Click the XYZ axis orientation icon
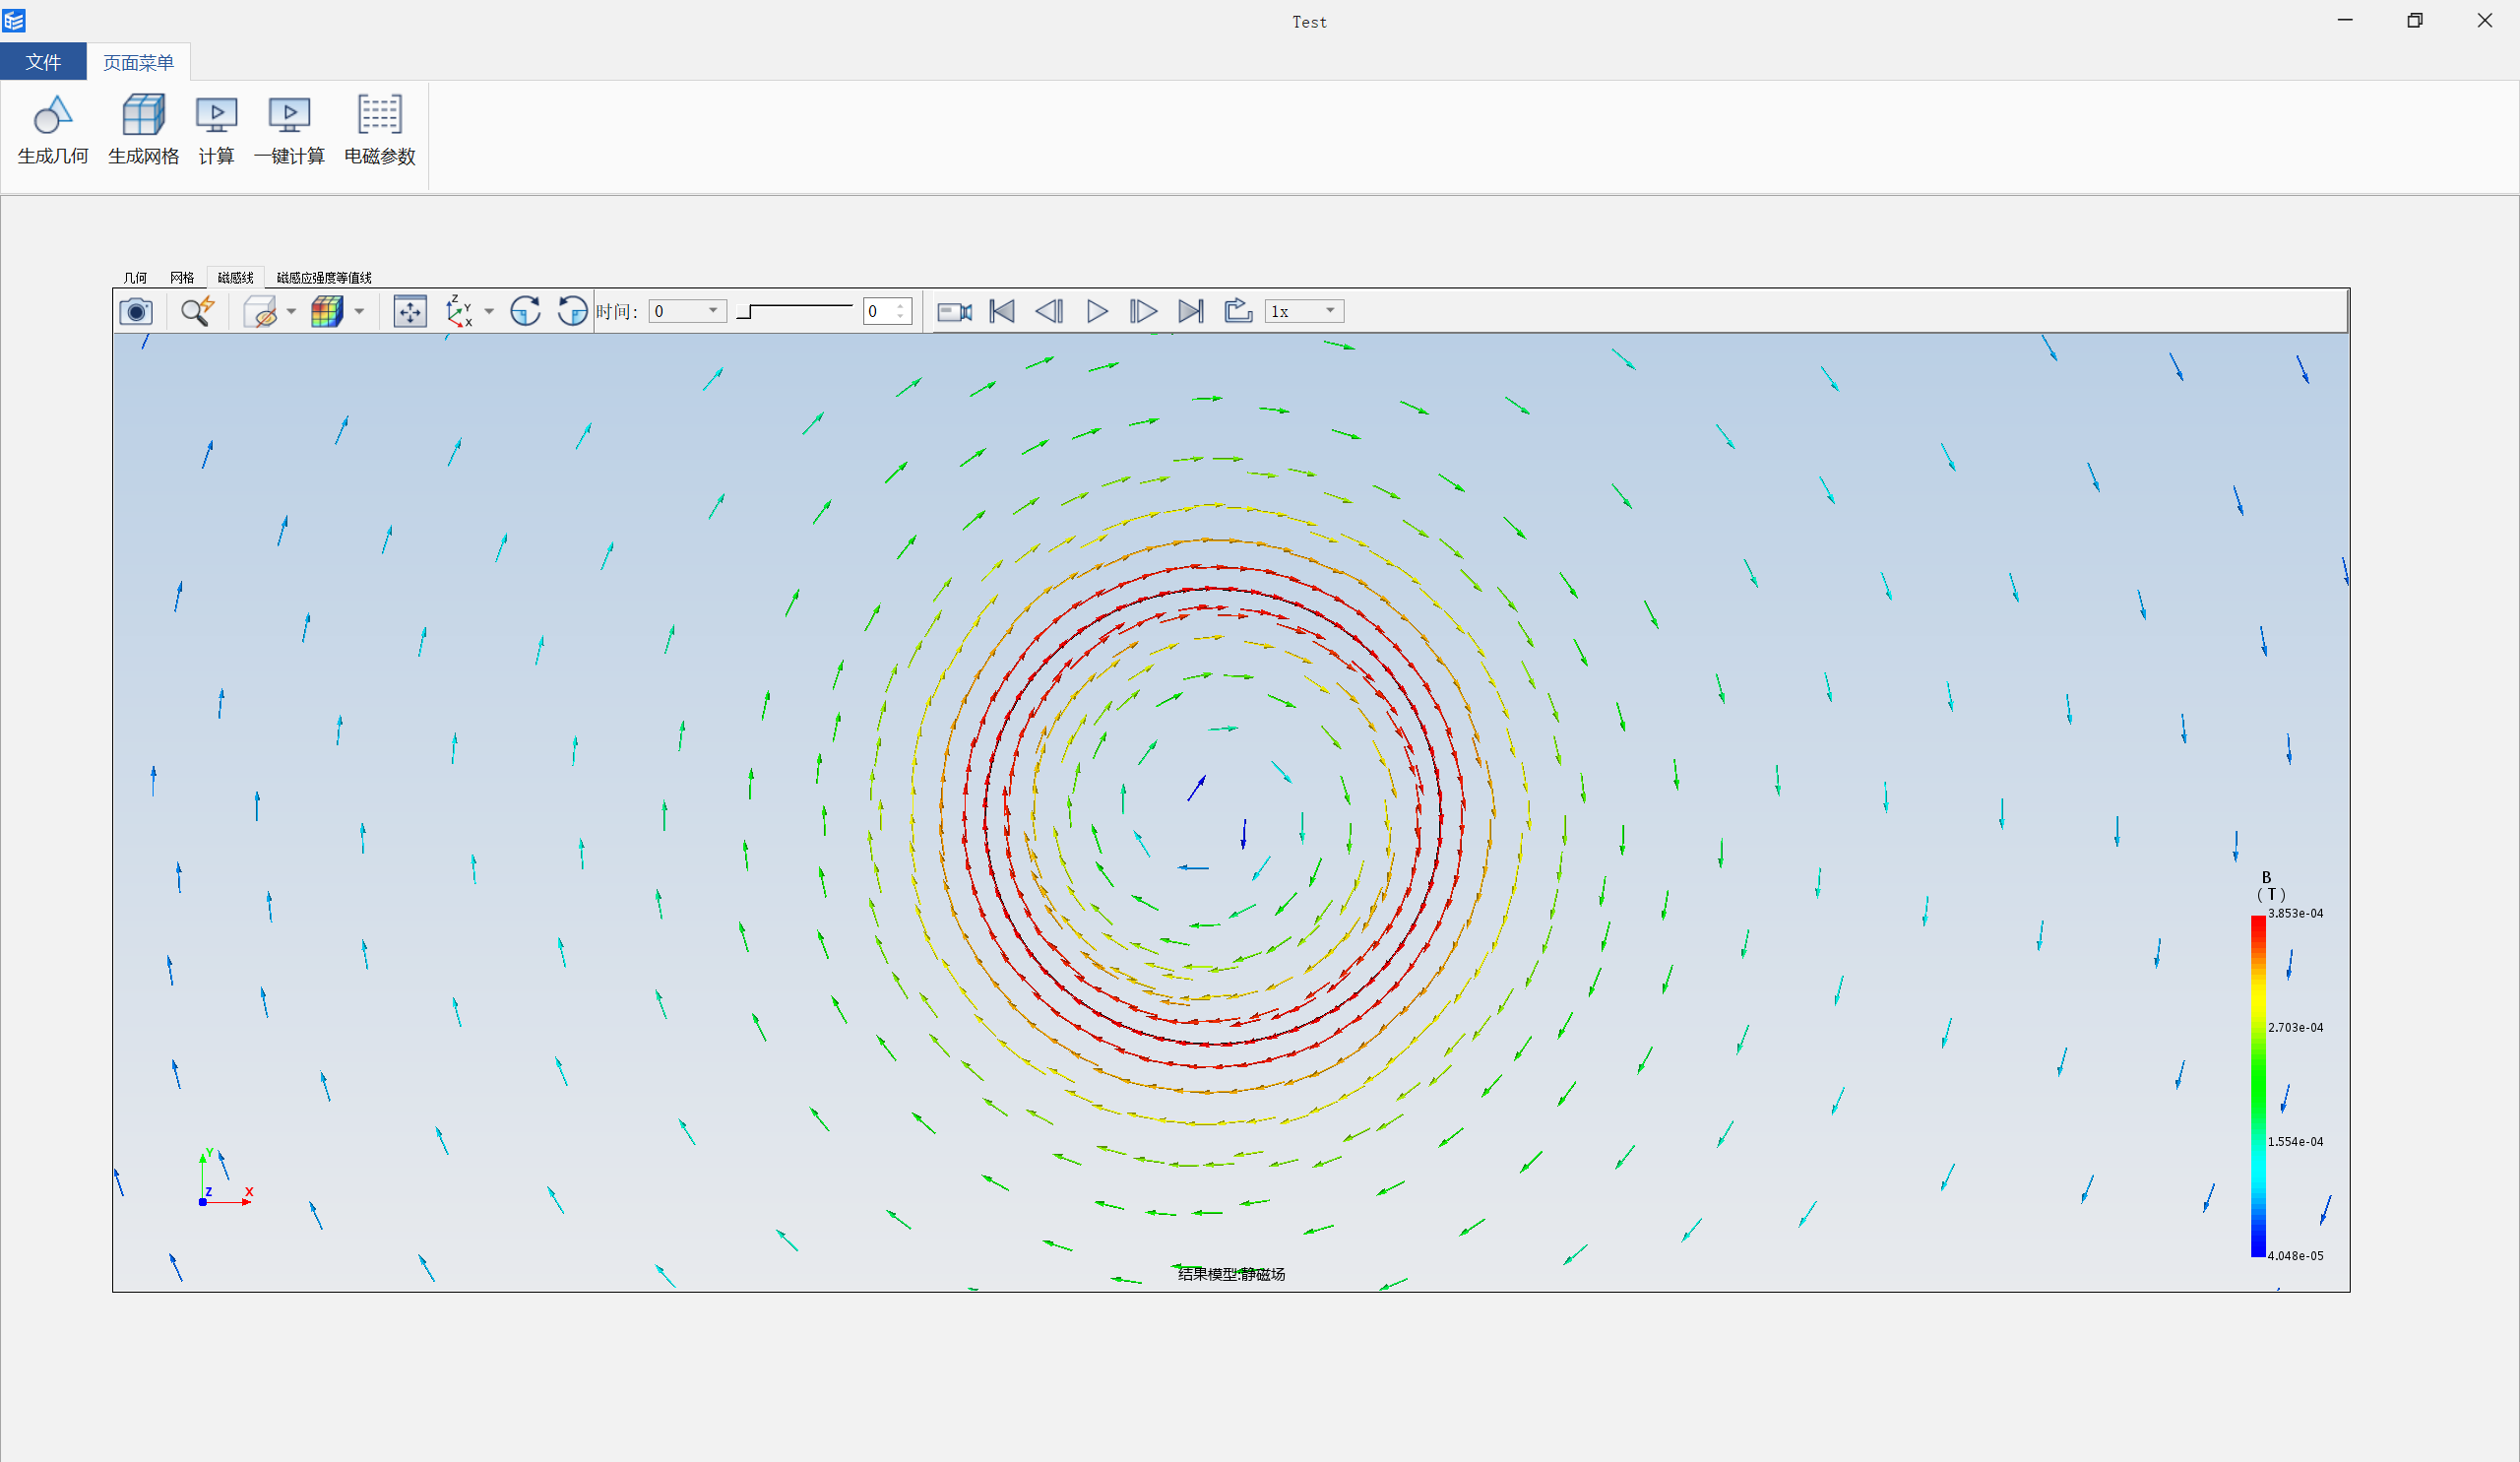 tap(459, 311)
